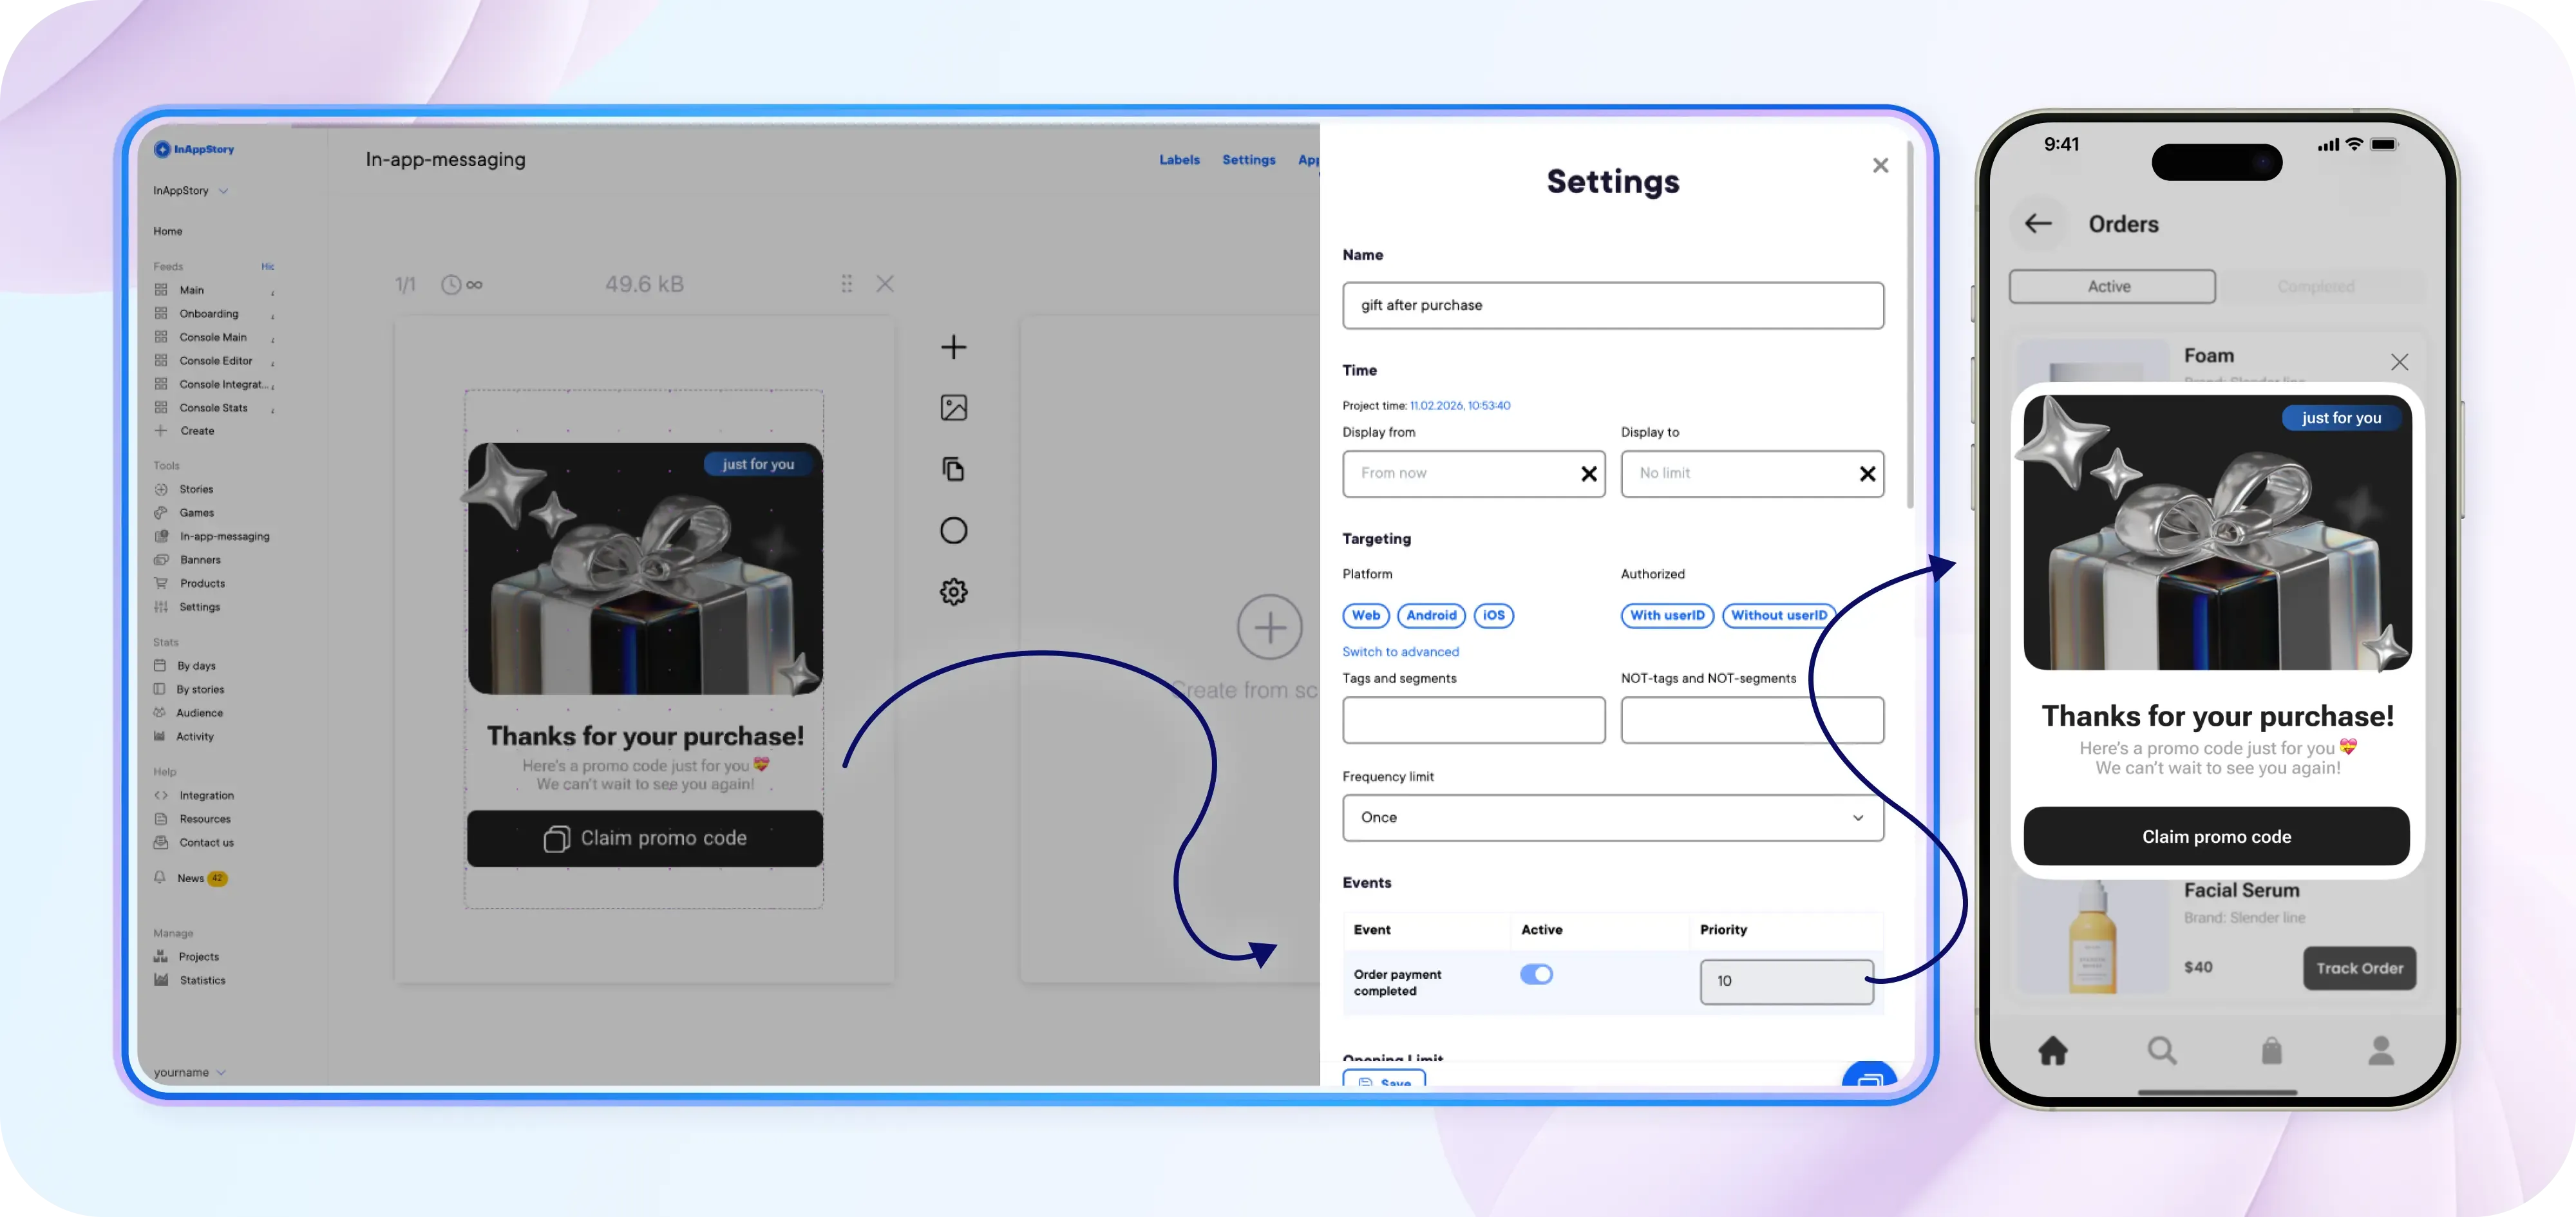
Task: Go to In-app-messaging in sidebar
Action: pyautogui.click(x=224, y=537)
